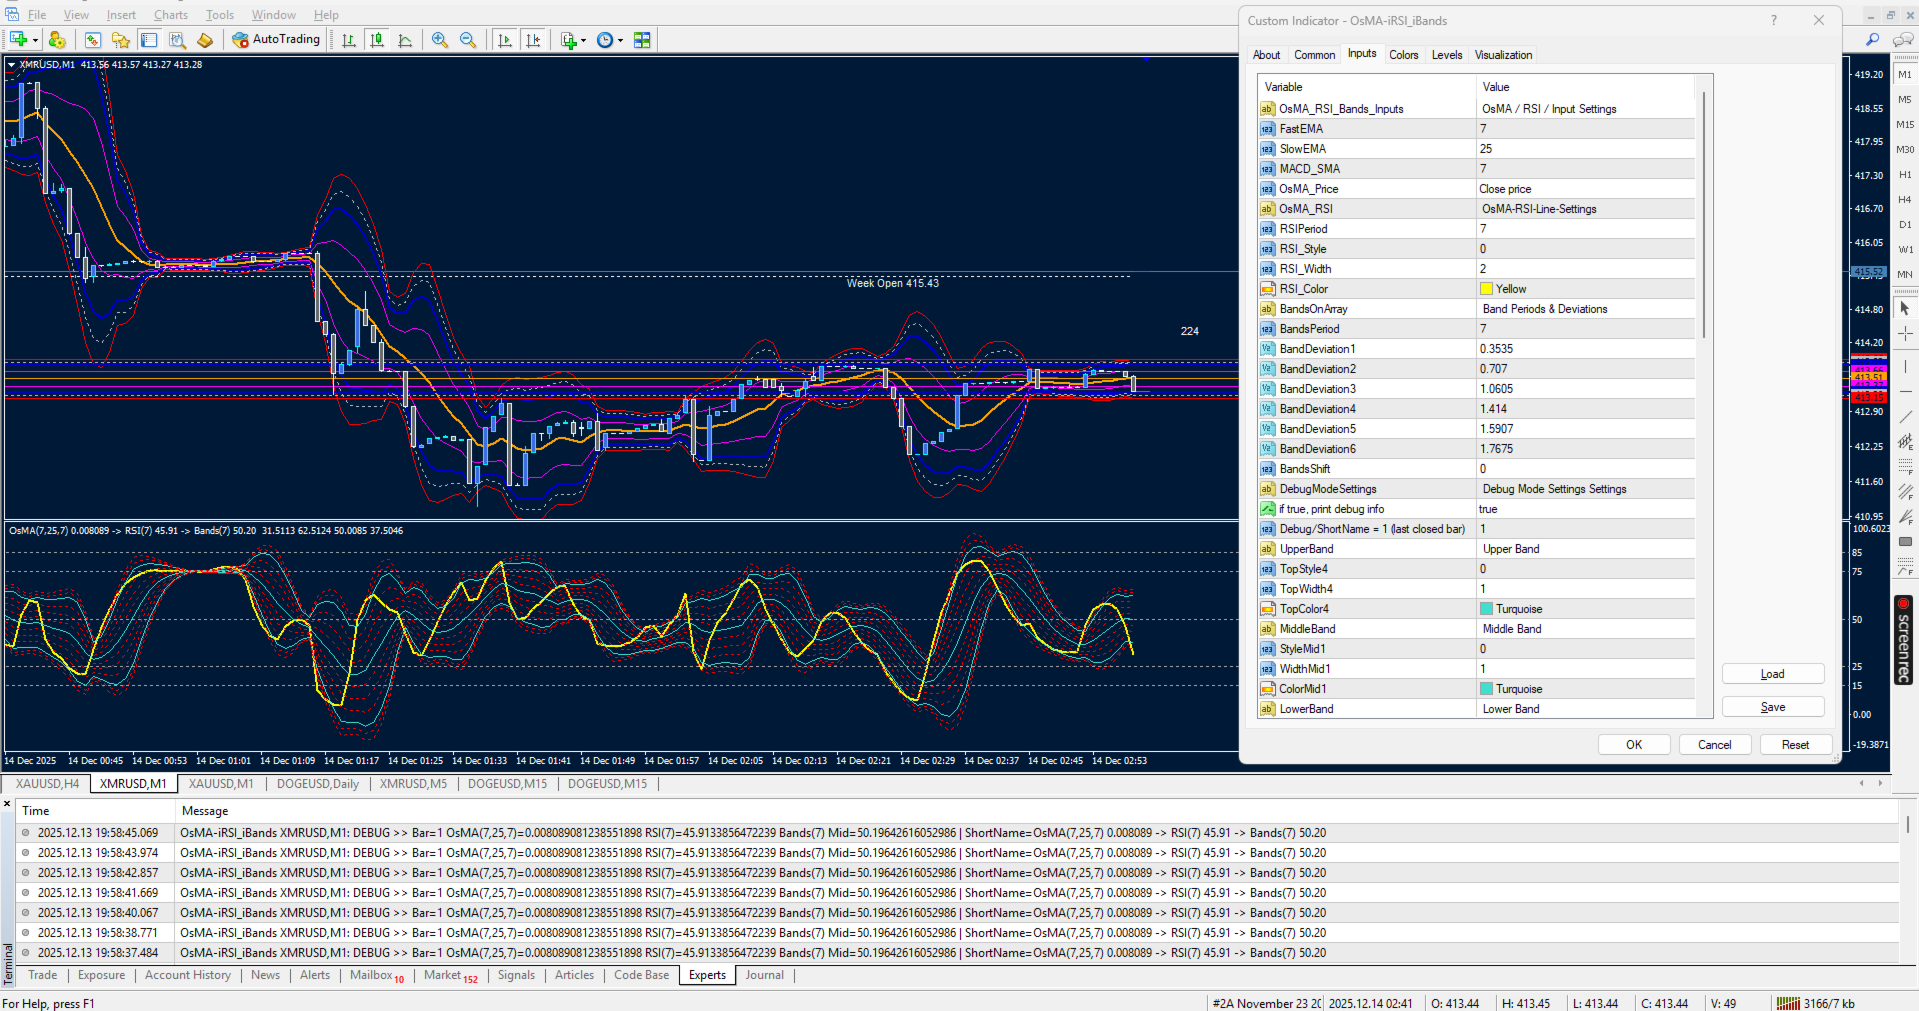1919x1011 pixels.
Task: Open the New Chart dropdown arrow
Action: point(35,41)
